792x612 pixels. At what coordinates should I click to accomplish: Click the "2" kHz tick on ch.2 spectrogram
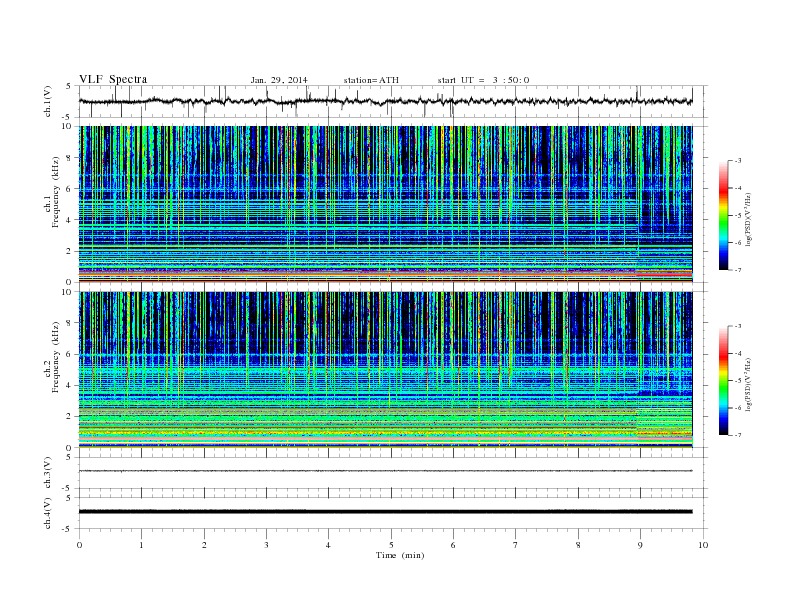pos(69,417)
